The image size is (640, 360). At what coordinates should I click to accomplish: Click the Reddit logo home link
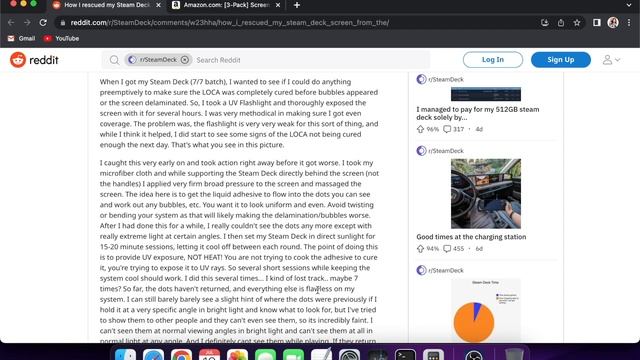pyautogui.click(x=34, y=60)
